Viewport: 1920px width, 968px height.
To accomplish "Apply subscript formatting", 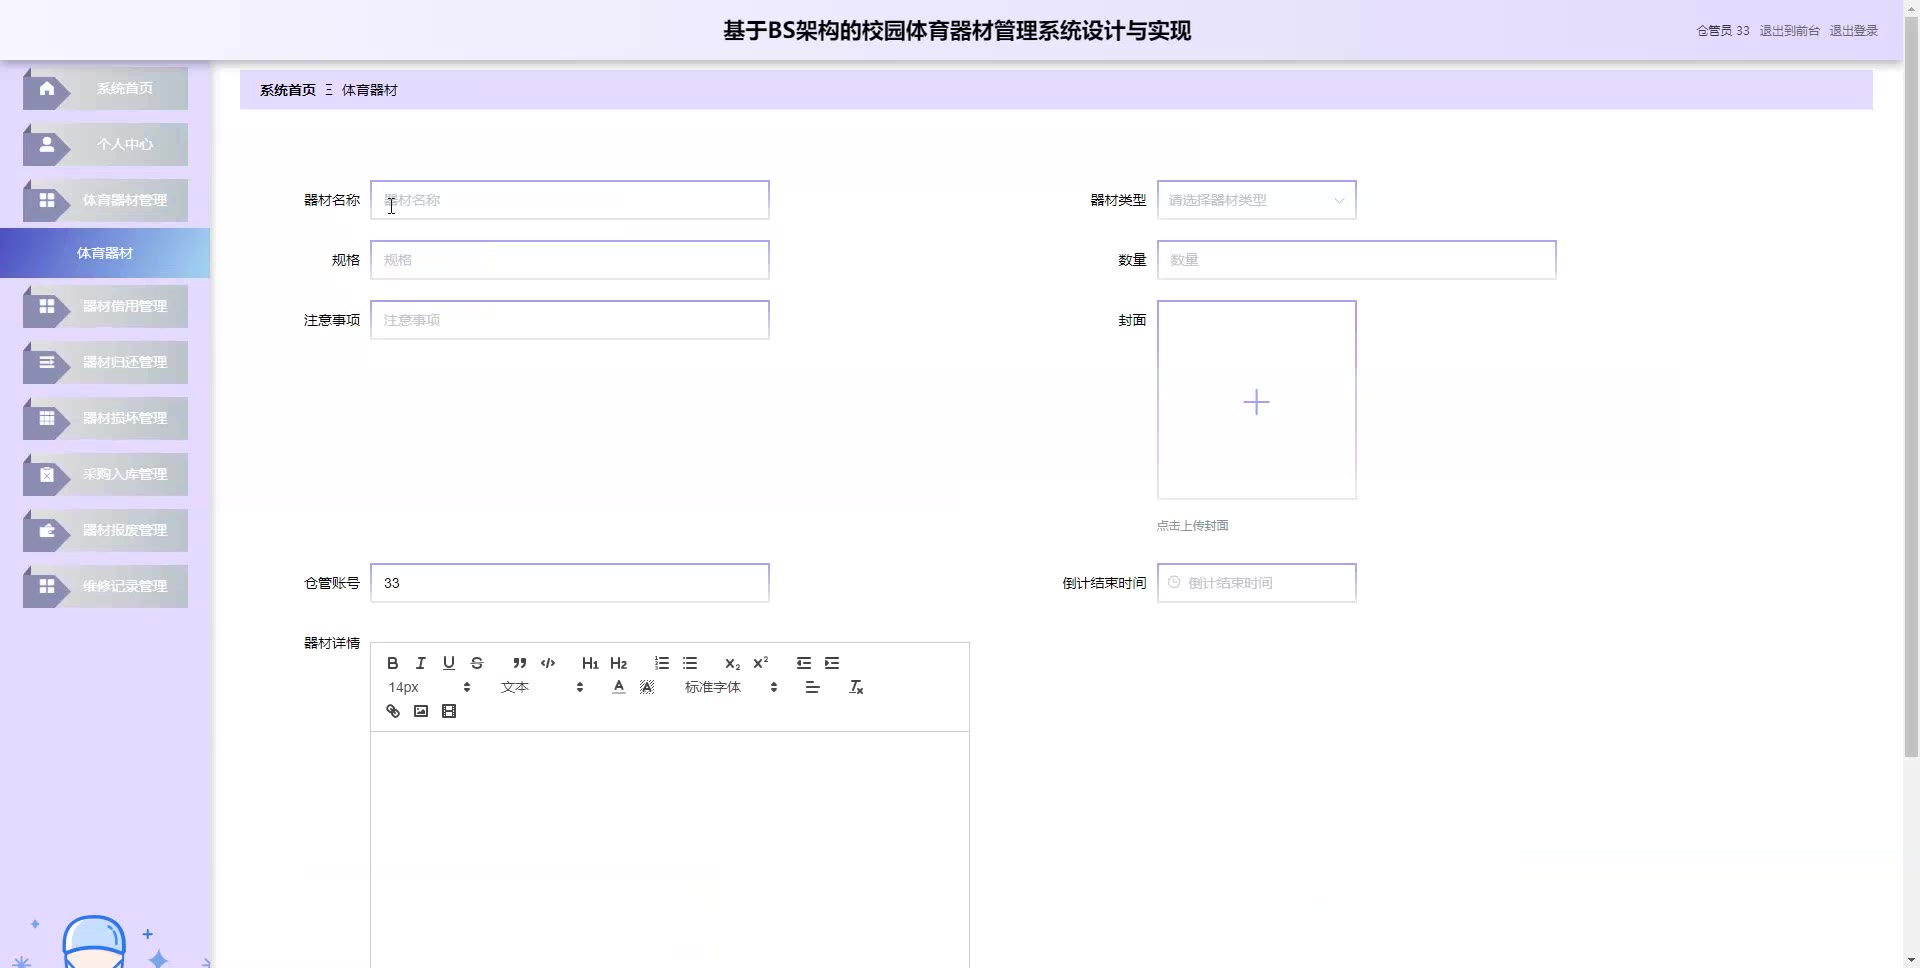I will 732,663.
